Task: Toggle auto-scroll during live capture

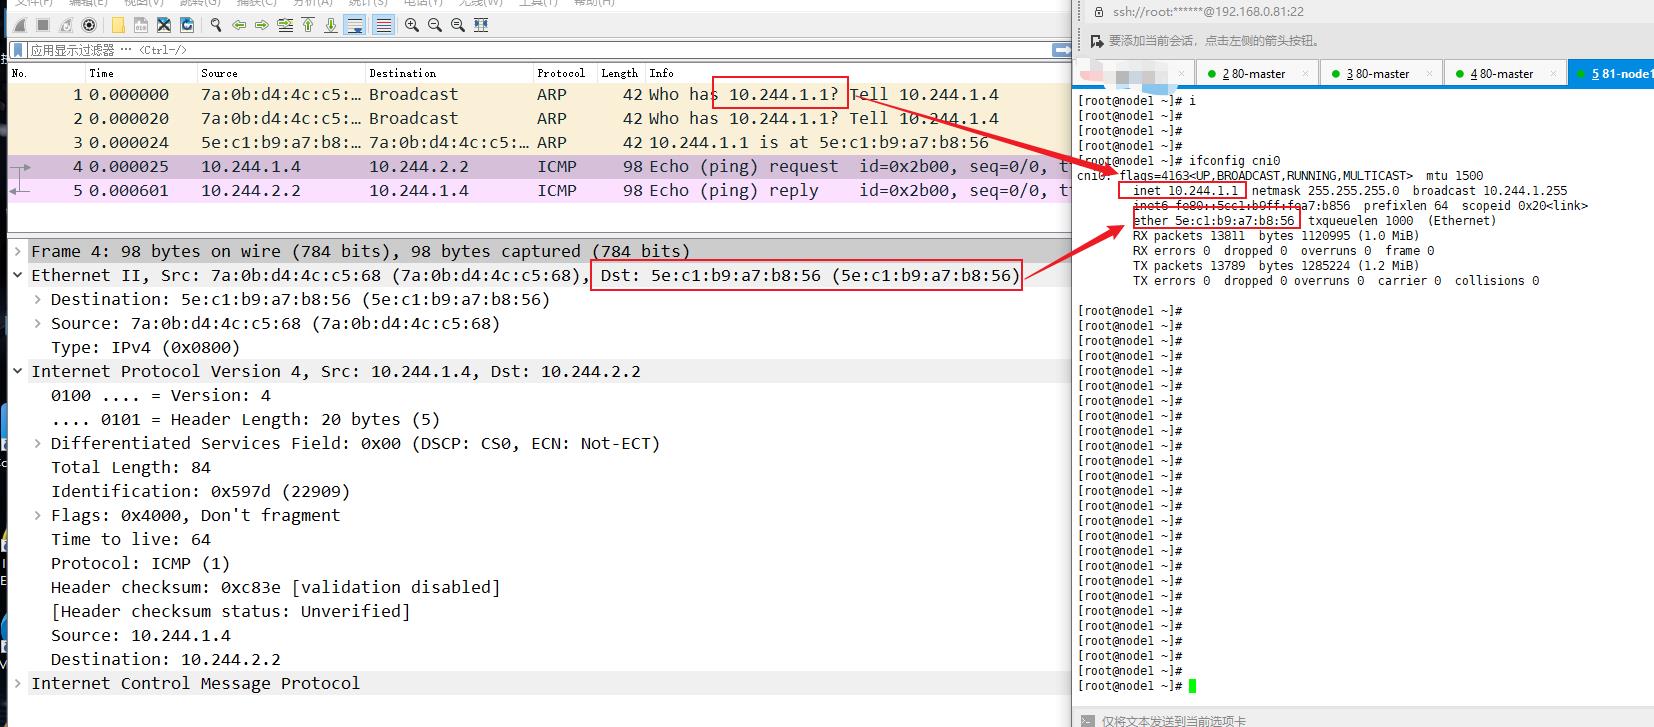Action: 355,25
